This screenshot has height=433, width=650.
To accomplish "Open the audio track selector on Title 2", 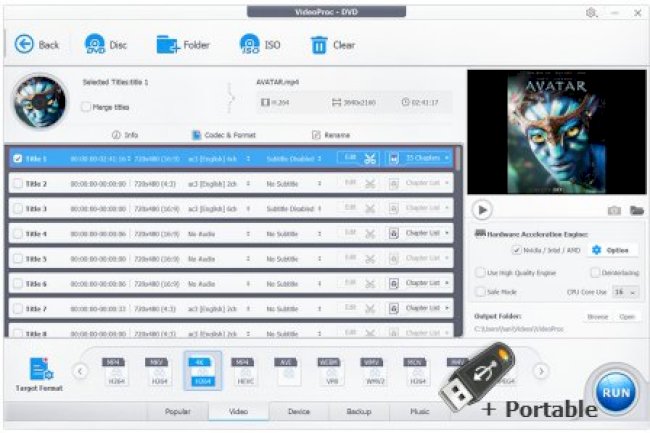I will (x=248, y=184).
